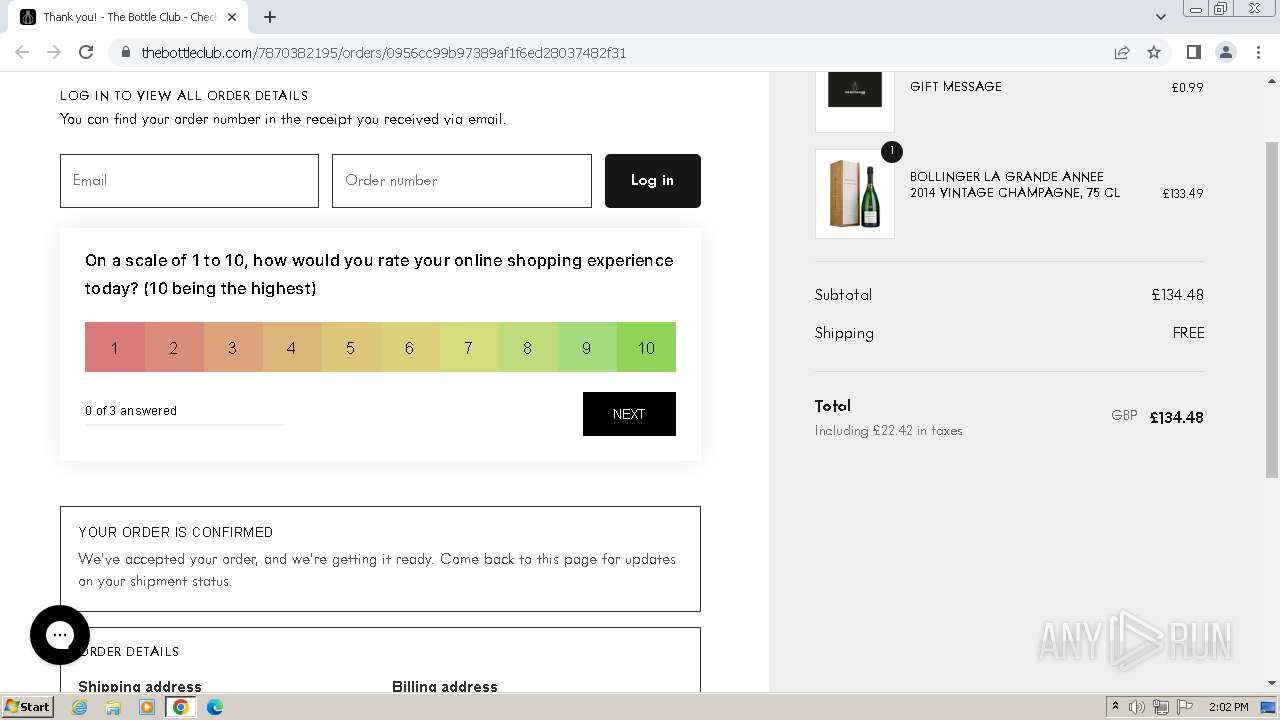Launch Microsoft Edge from taskbar
The height and width of the screenshot is (720, 1280).
[215, 707]
